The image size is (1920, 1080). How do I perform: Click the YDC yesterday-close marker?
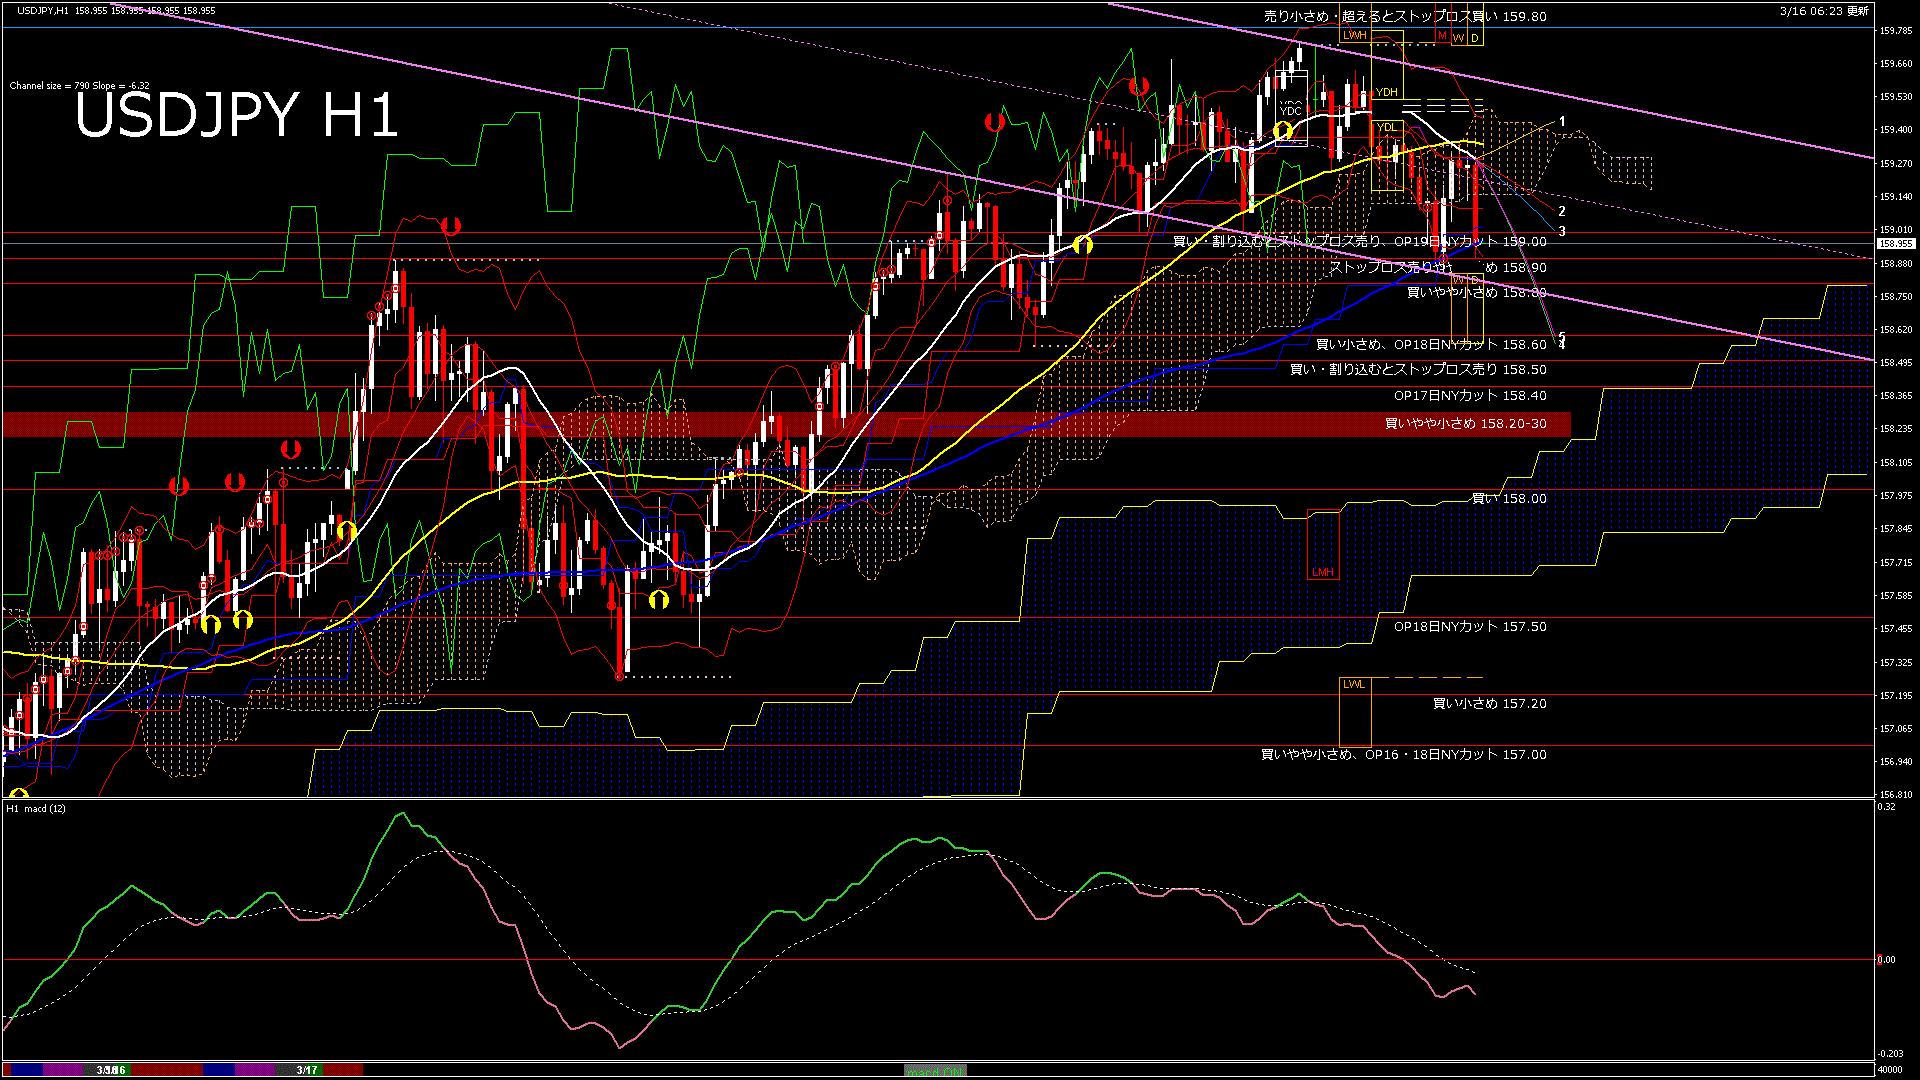1291,109
